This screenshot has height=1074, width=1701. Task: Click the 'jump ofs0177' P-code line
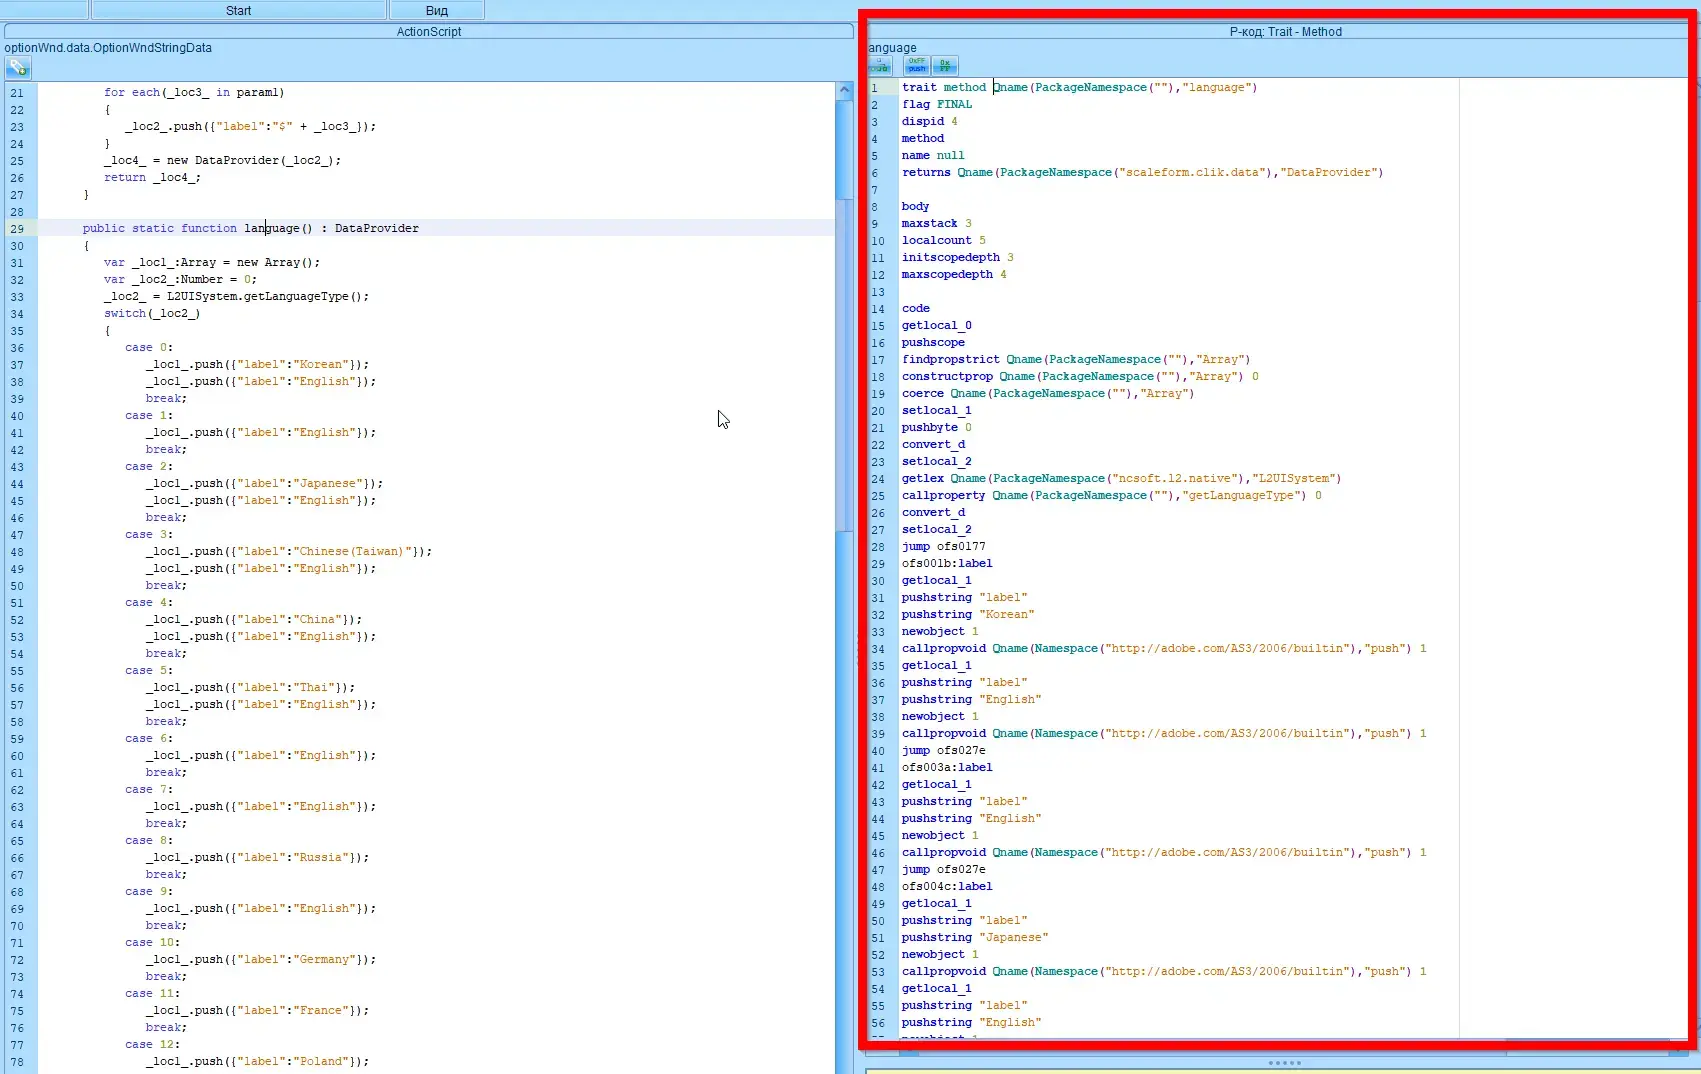tap(944, 546)
